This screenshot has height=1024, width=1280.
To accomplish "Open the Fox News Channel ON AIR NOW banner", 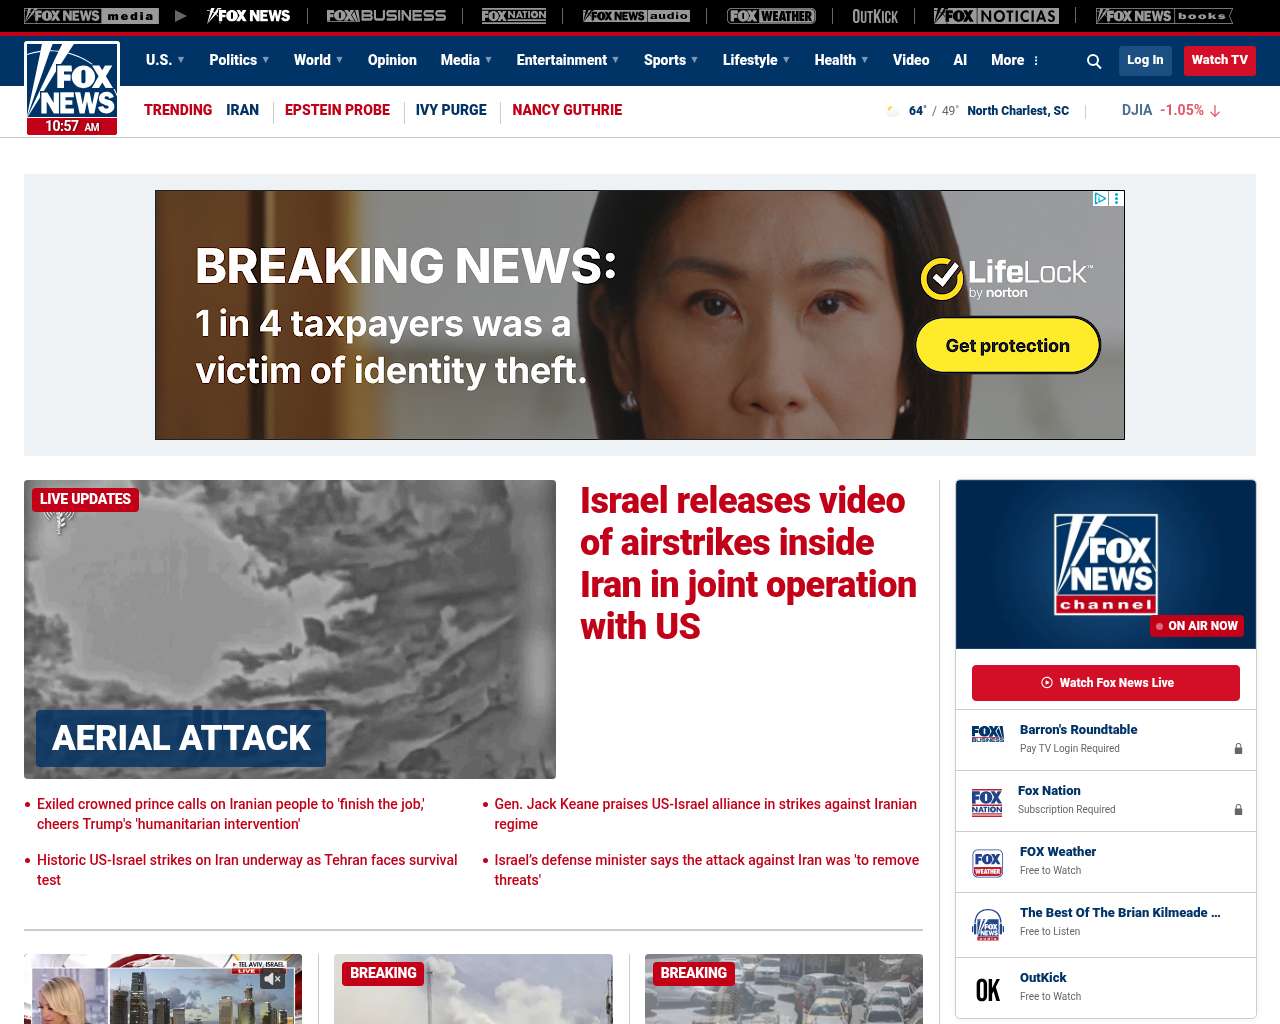I will [x=1106, y=564].
